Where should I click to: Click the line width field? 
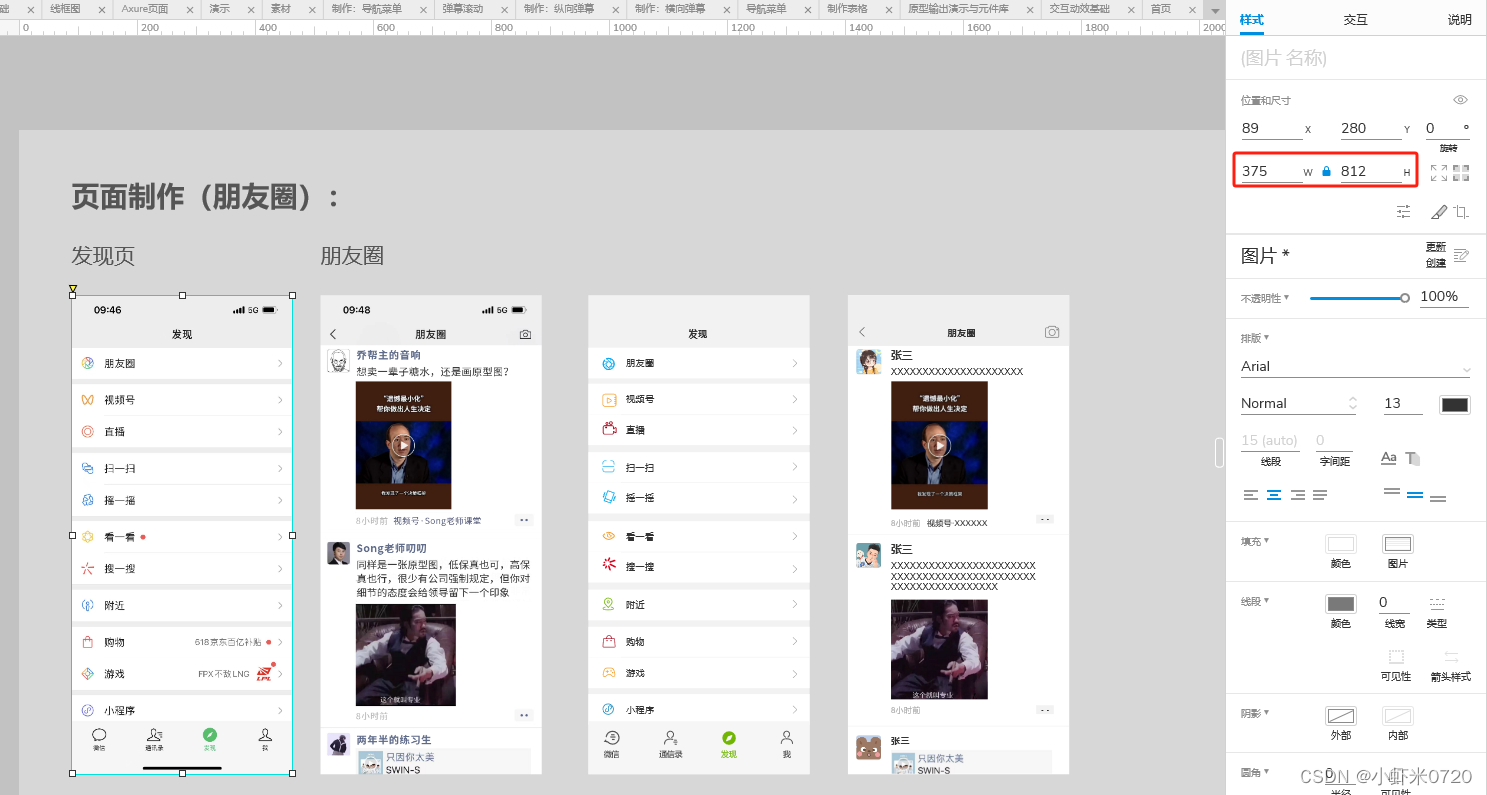1394,603
